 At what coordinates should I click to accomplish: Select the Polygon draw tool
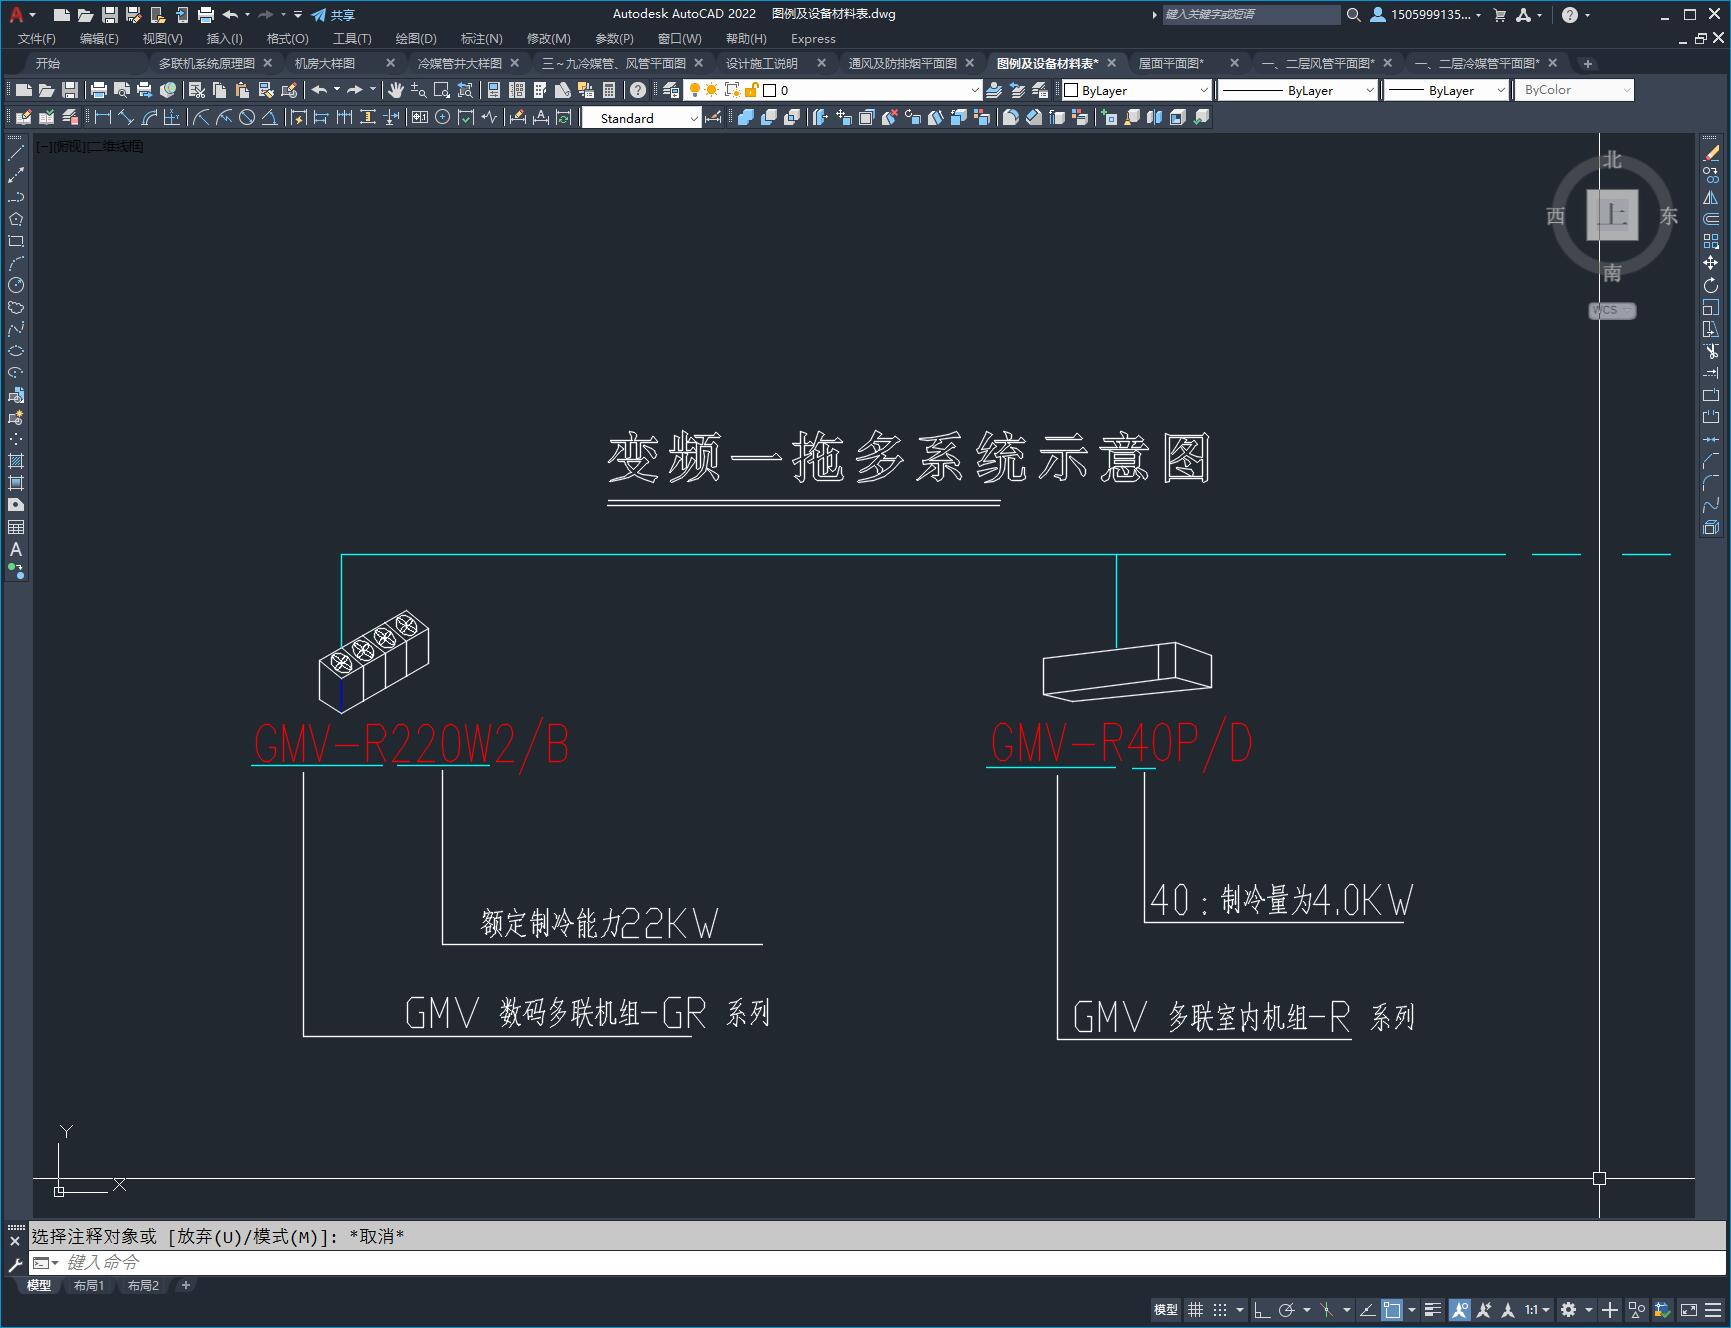point(16,219)
